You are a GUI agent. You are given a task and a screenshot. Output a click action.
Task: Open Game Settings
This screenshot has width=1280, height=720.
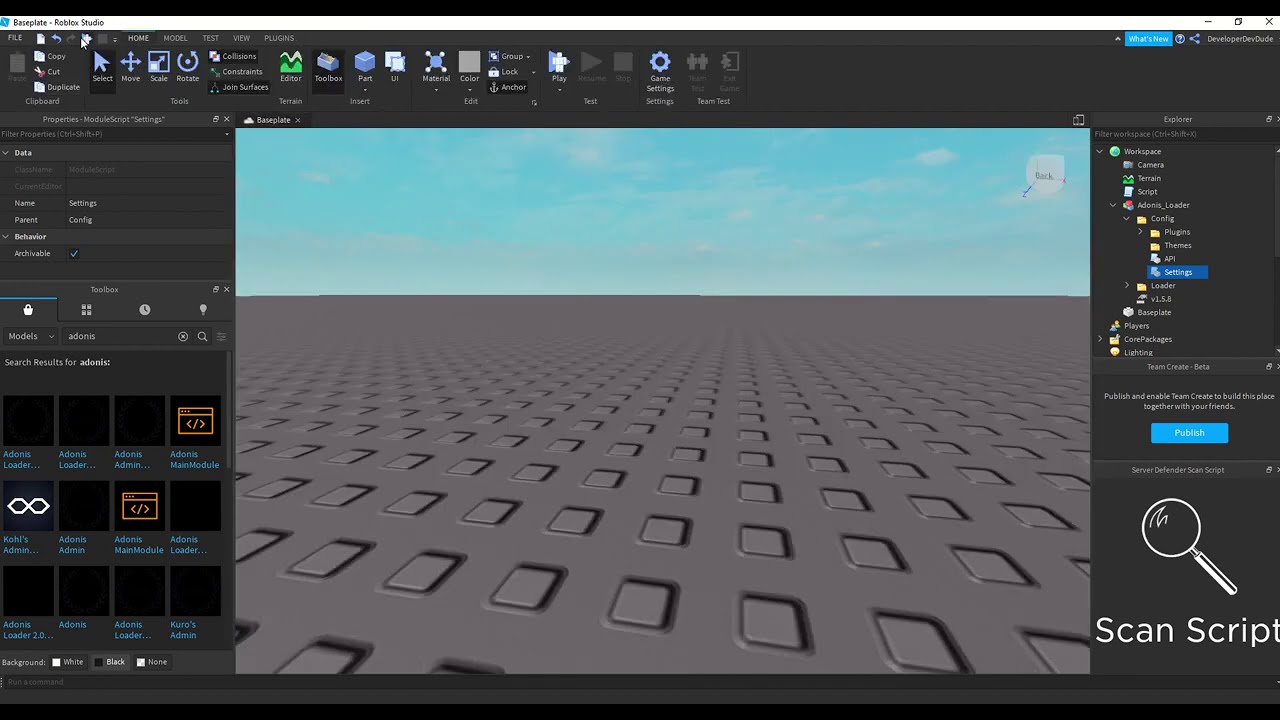(660, 72)
